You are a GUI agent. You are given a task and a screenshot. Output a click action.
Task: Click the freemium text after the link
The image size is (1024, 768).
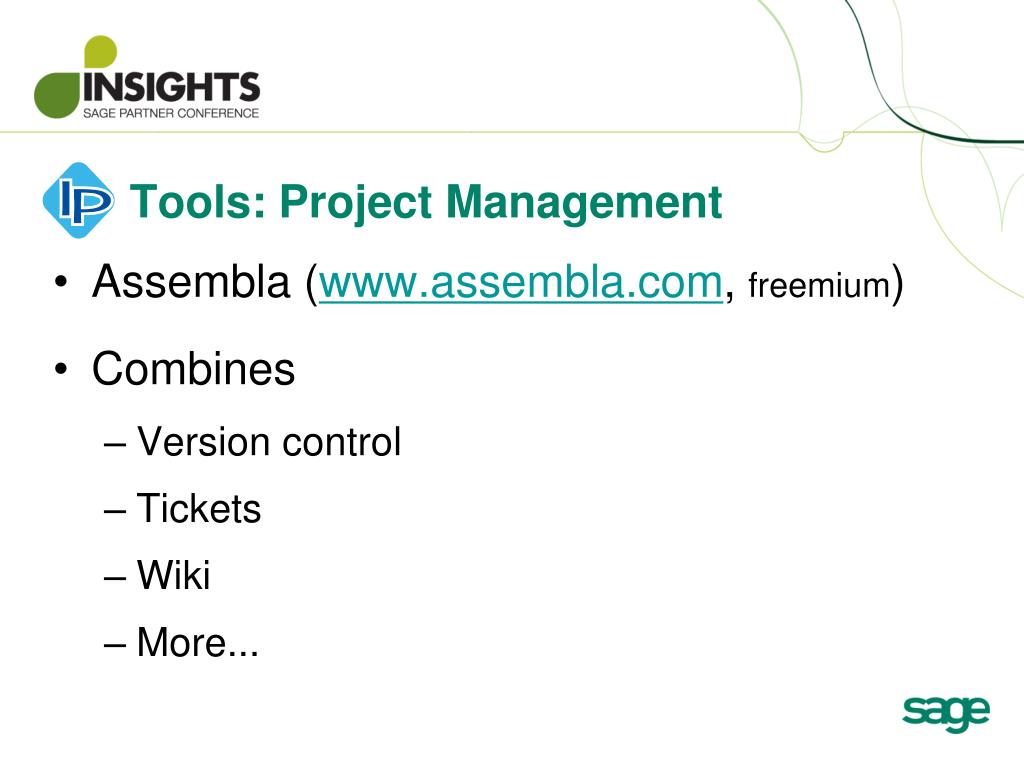click(819, 285)
